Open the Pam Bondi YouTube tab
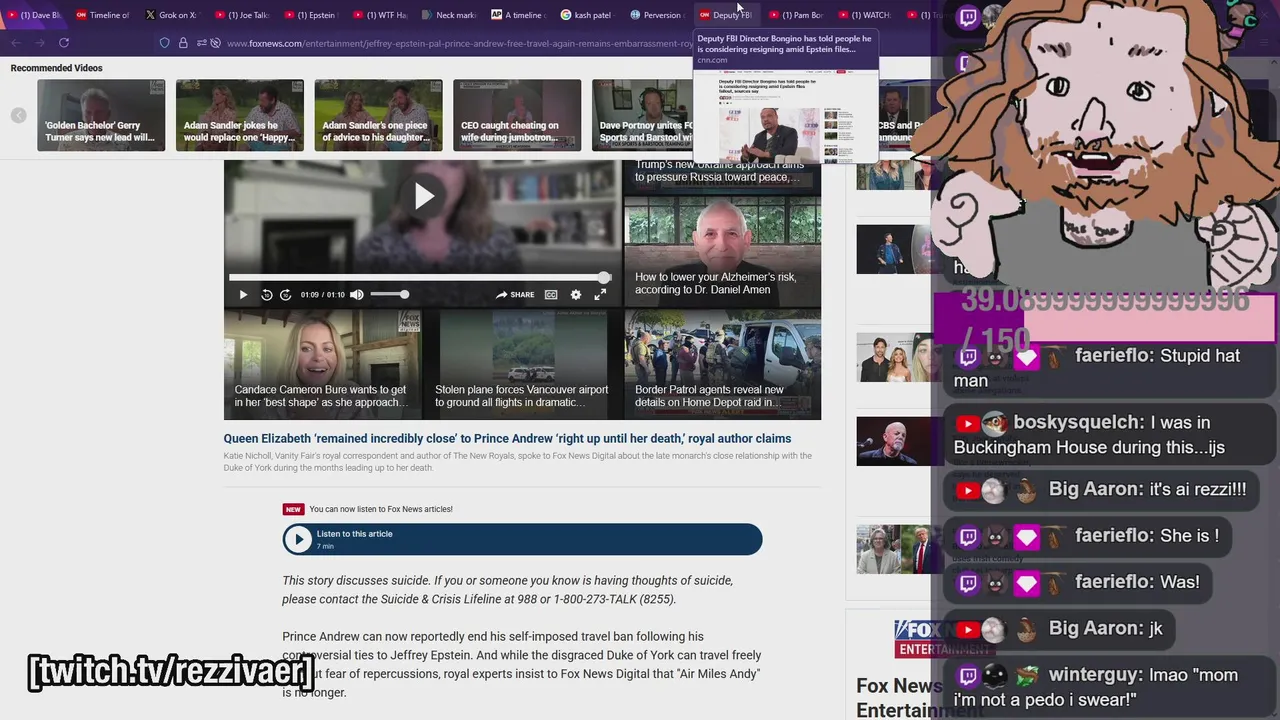1280x720 pixels. [x=794, y=15]
